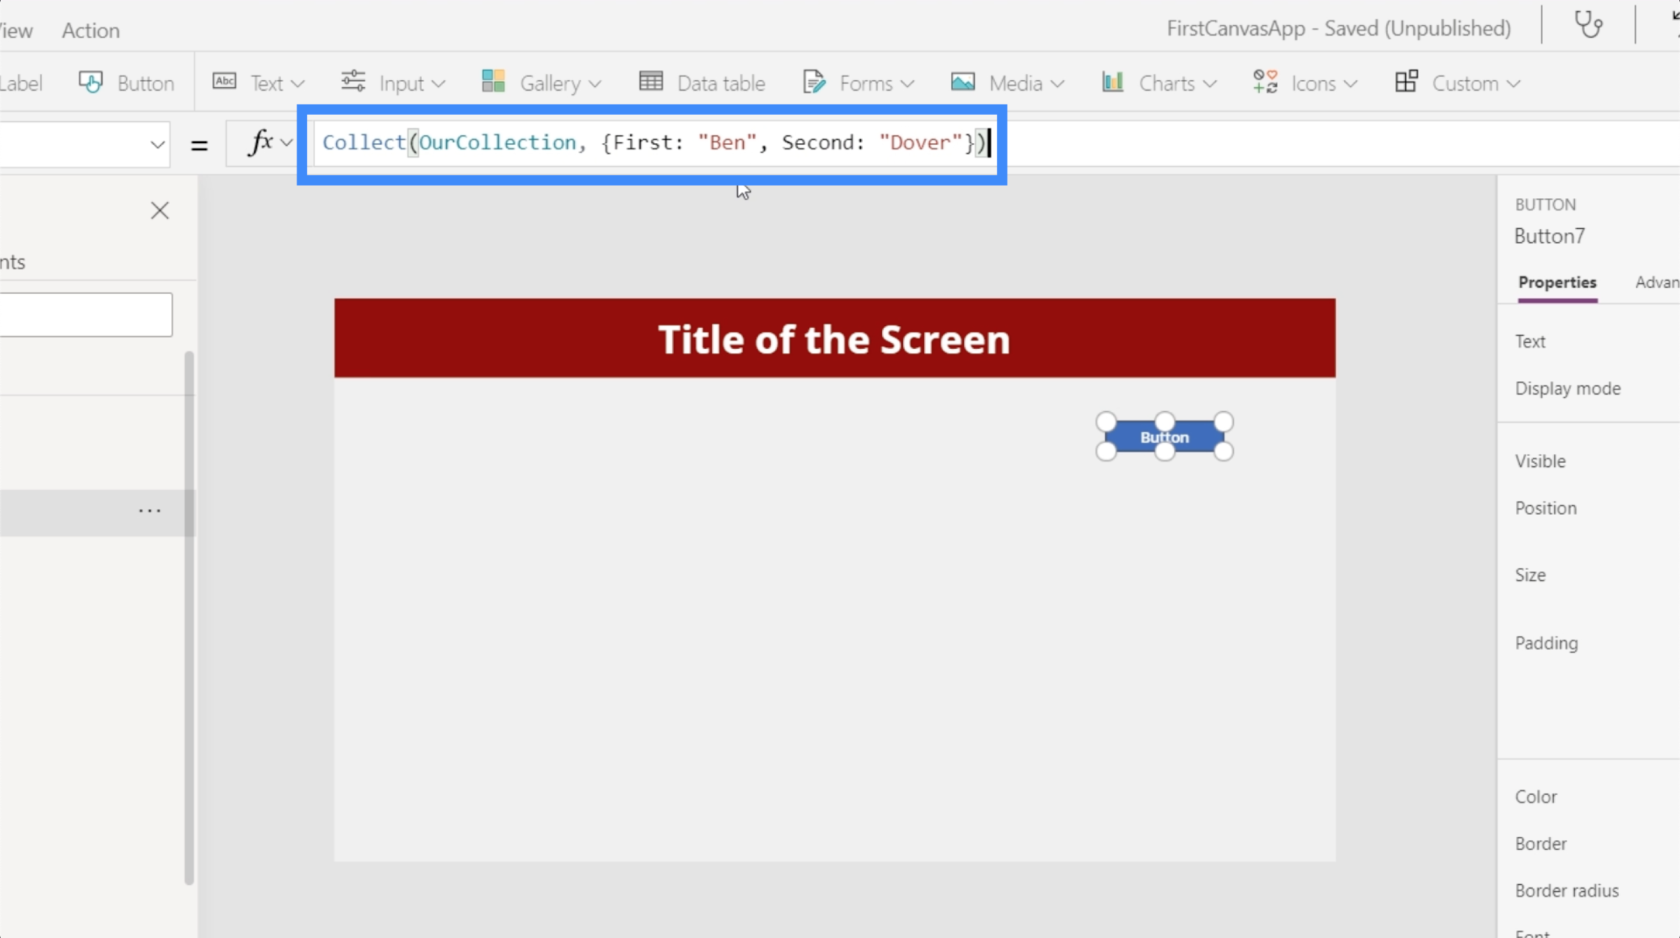Expand the Icons dropdown chevron
Viewport: 1680px width, 938px height.
[x=1350, y=84]
